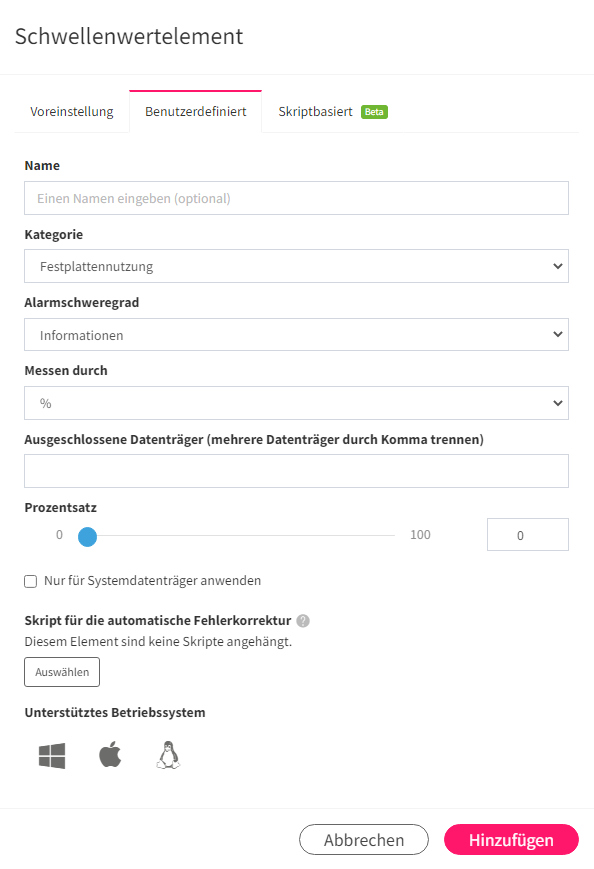The width and height of the screenshot is (594, 869).
Task: Select the Benutzerdefiniert tab
Action: (x=196, y=111)
